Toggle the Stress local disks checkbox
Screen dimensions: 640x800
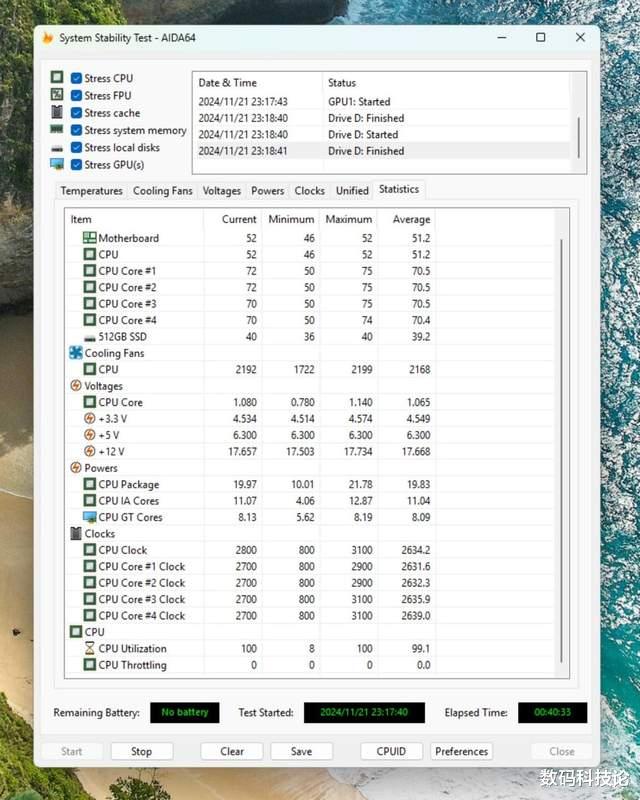(x=77, y=147)
